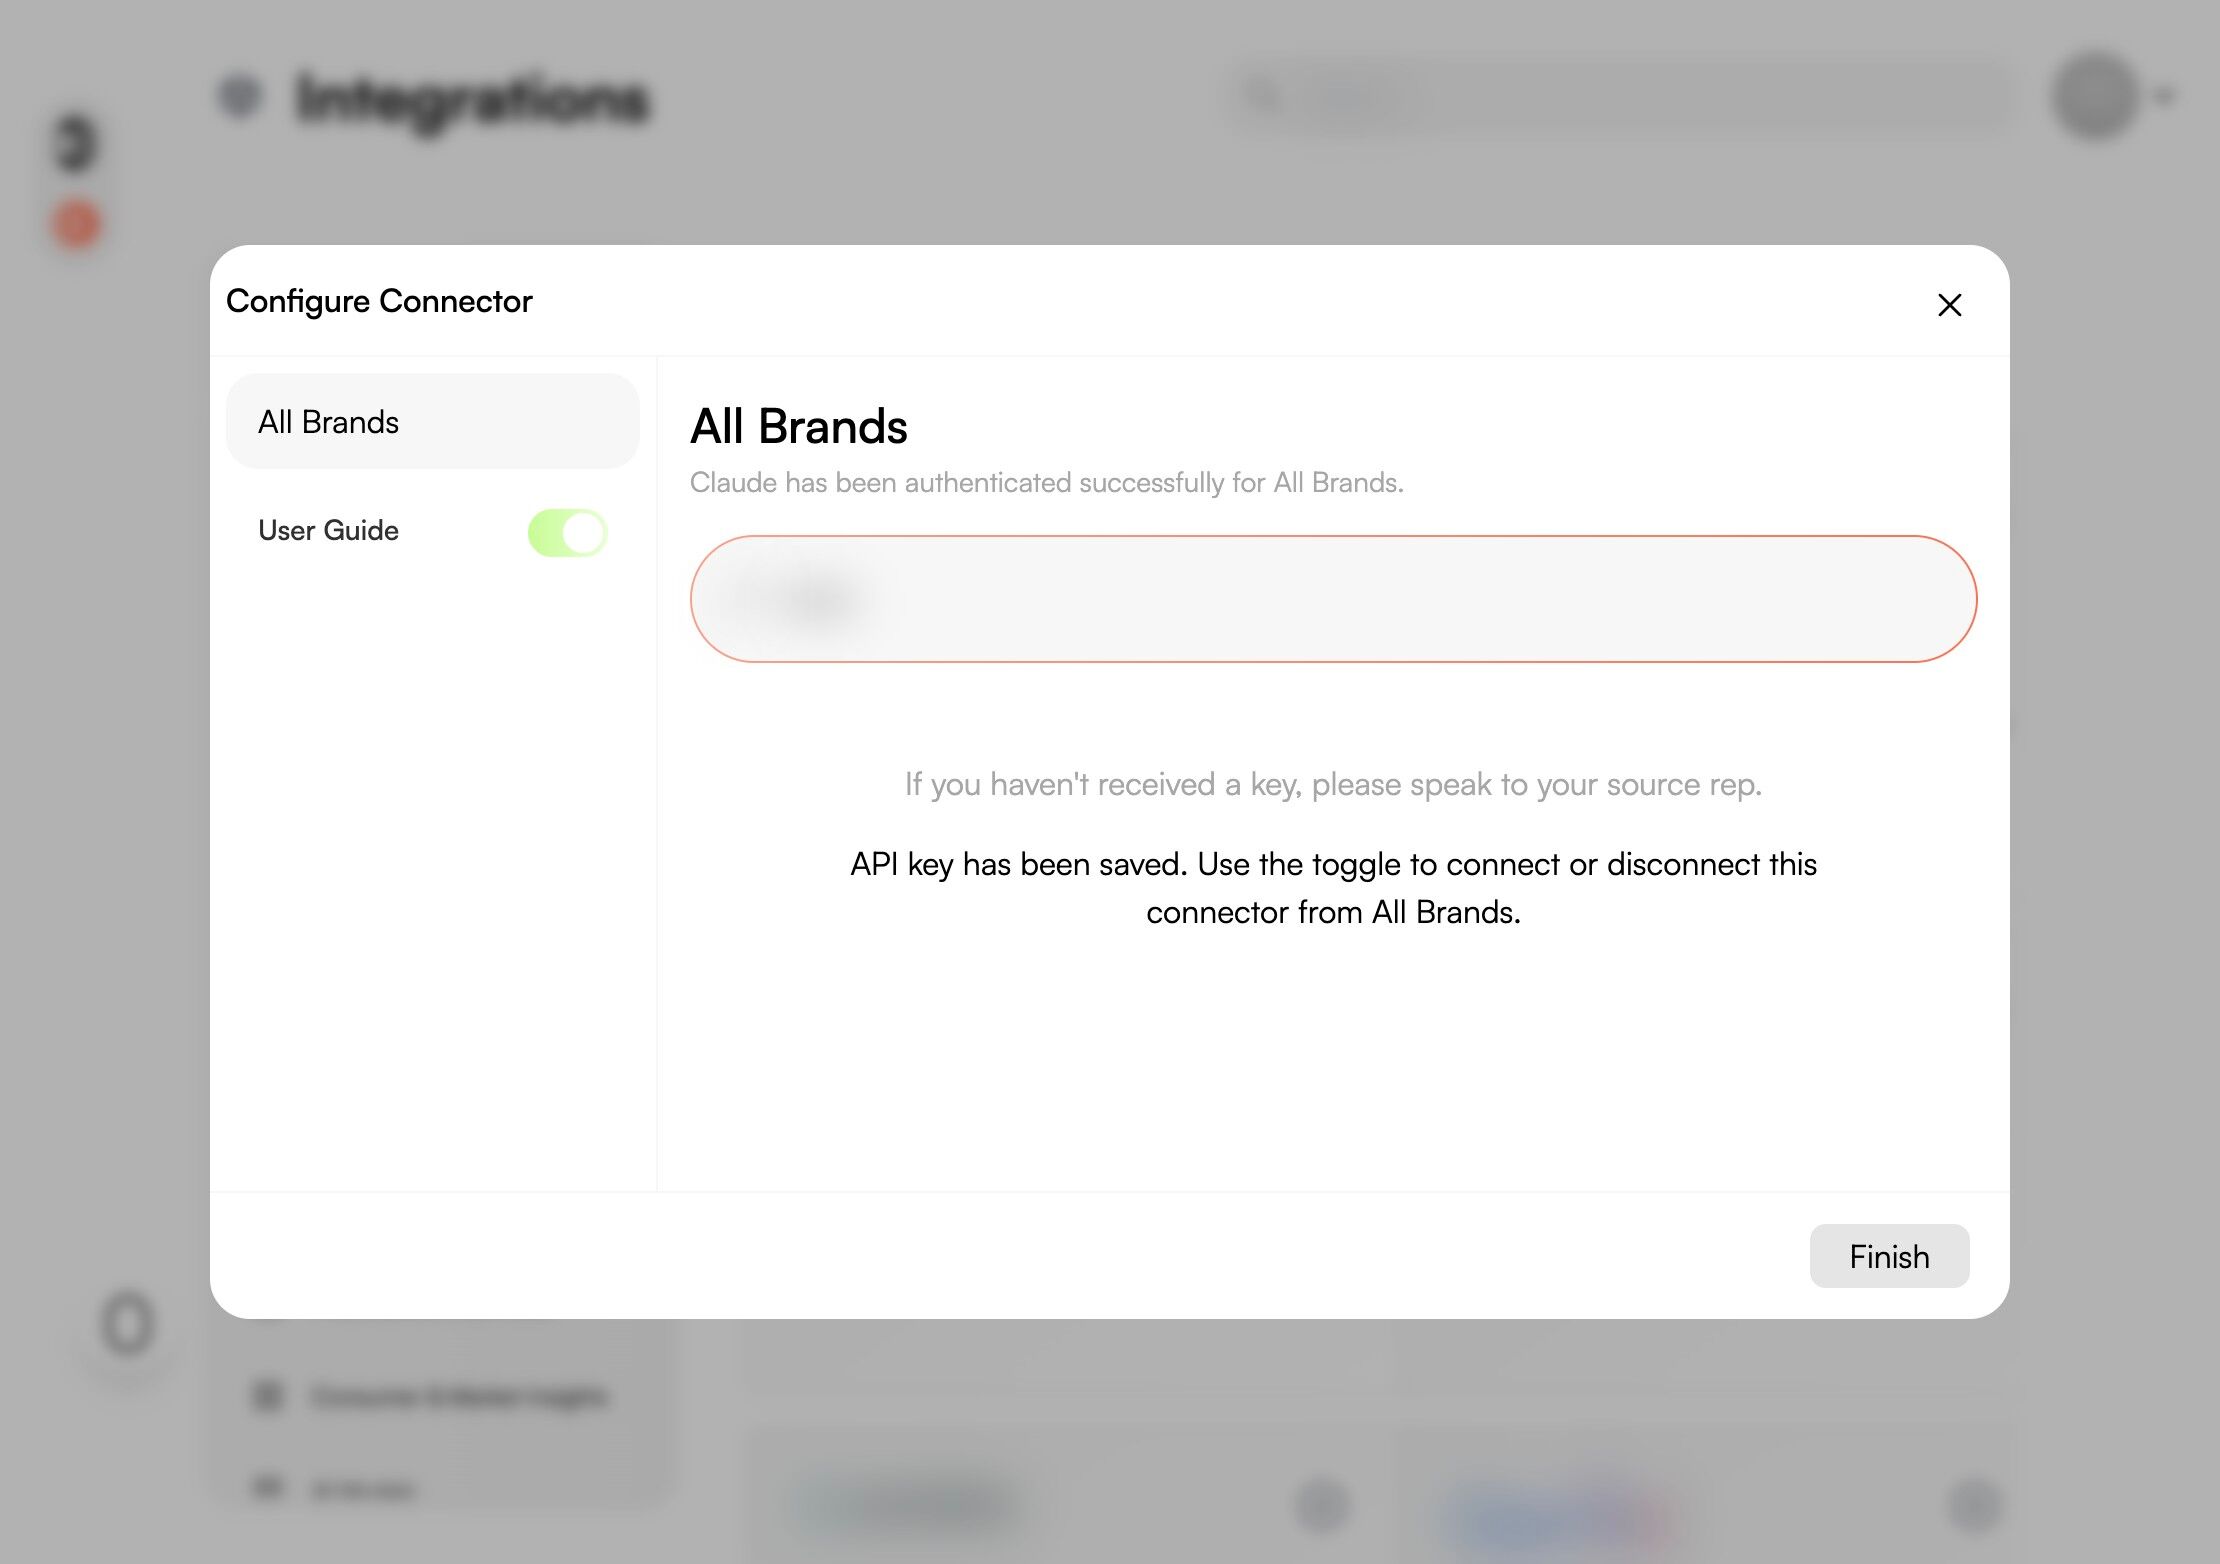Open the bottom-right integration card's blue-red logo
The image size is (2220, 1564).
coord(1557,1512)
